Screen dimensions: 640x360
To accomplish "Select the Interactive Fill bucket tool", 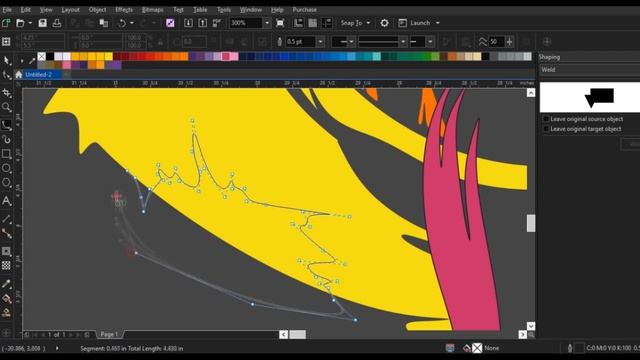I will 6,298.
